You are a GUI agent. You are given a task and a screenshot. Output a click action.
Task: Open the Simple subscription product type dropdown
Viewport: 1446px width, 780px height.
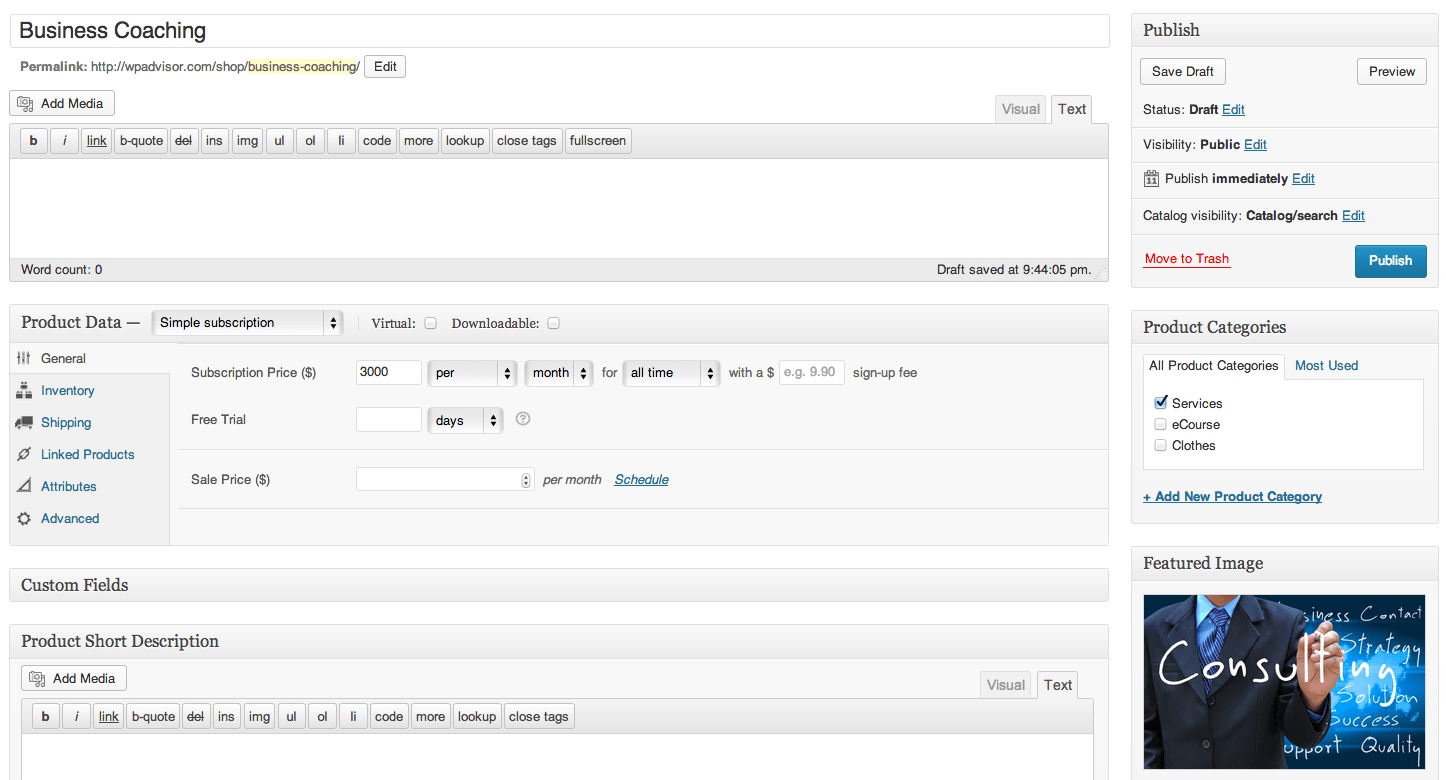[247, 323]
